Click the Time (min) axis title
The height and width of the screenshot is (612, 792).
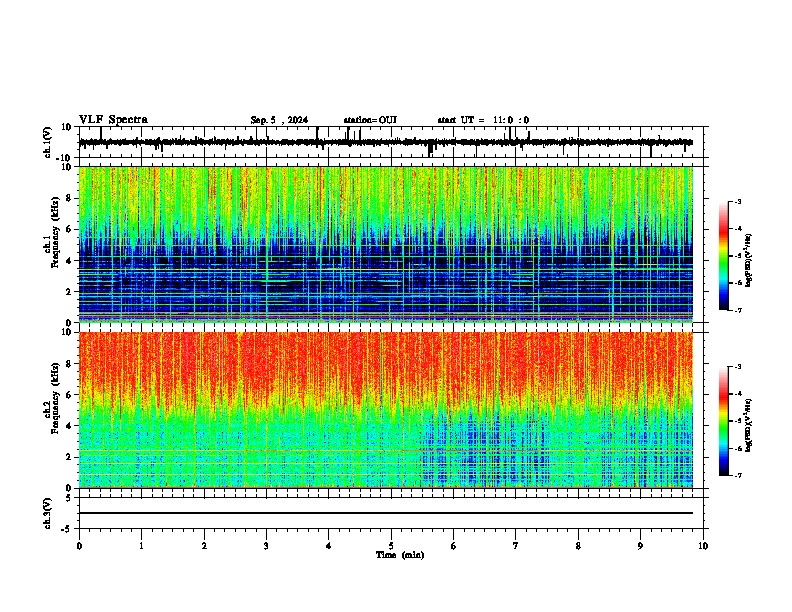400,555
